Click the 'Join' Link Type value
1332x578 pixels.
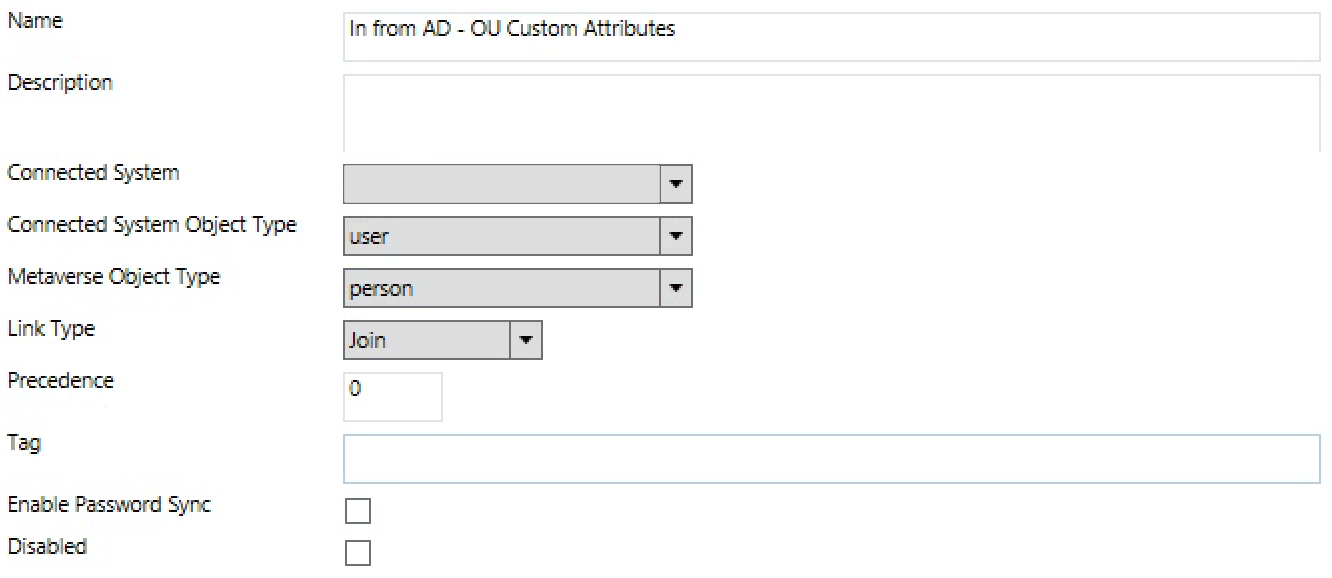tap(427, 341)
